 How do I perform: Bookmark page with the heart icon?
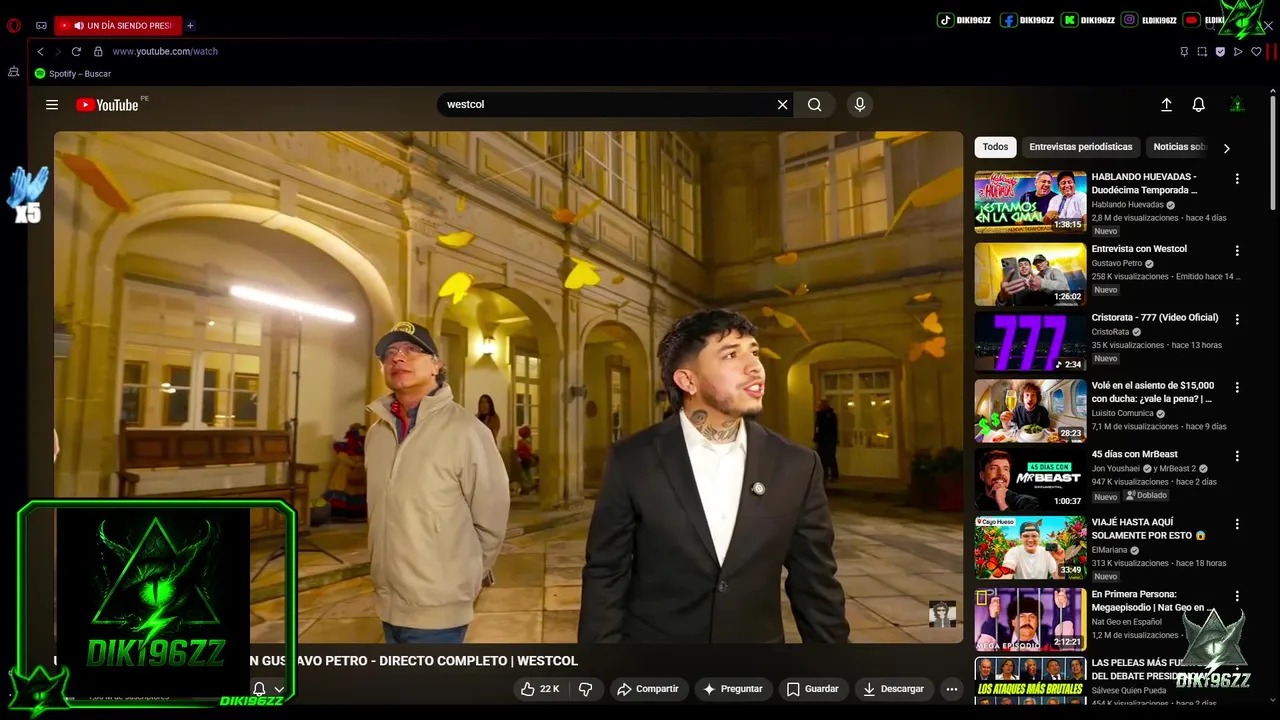[x=1256, y=52]
